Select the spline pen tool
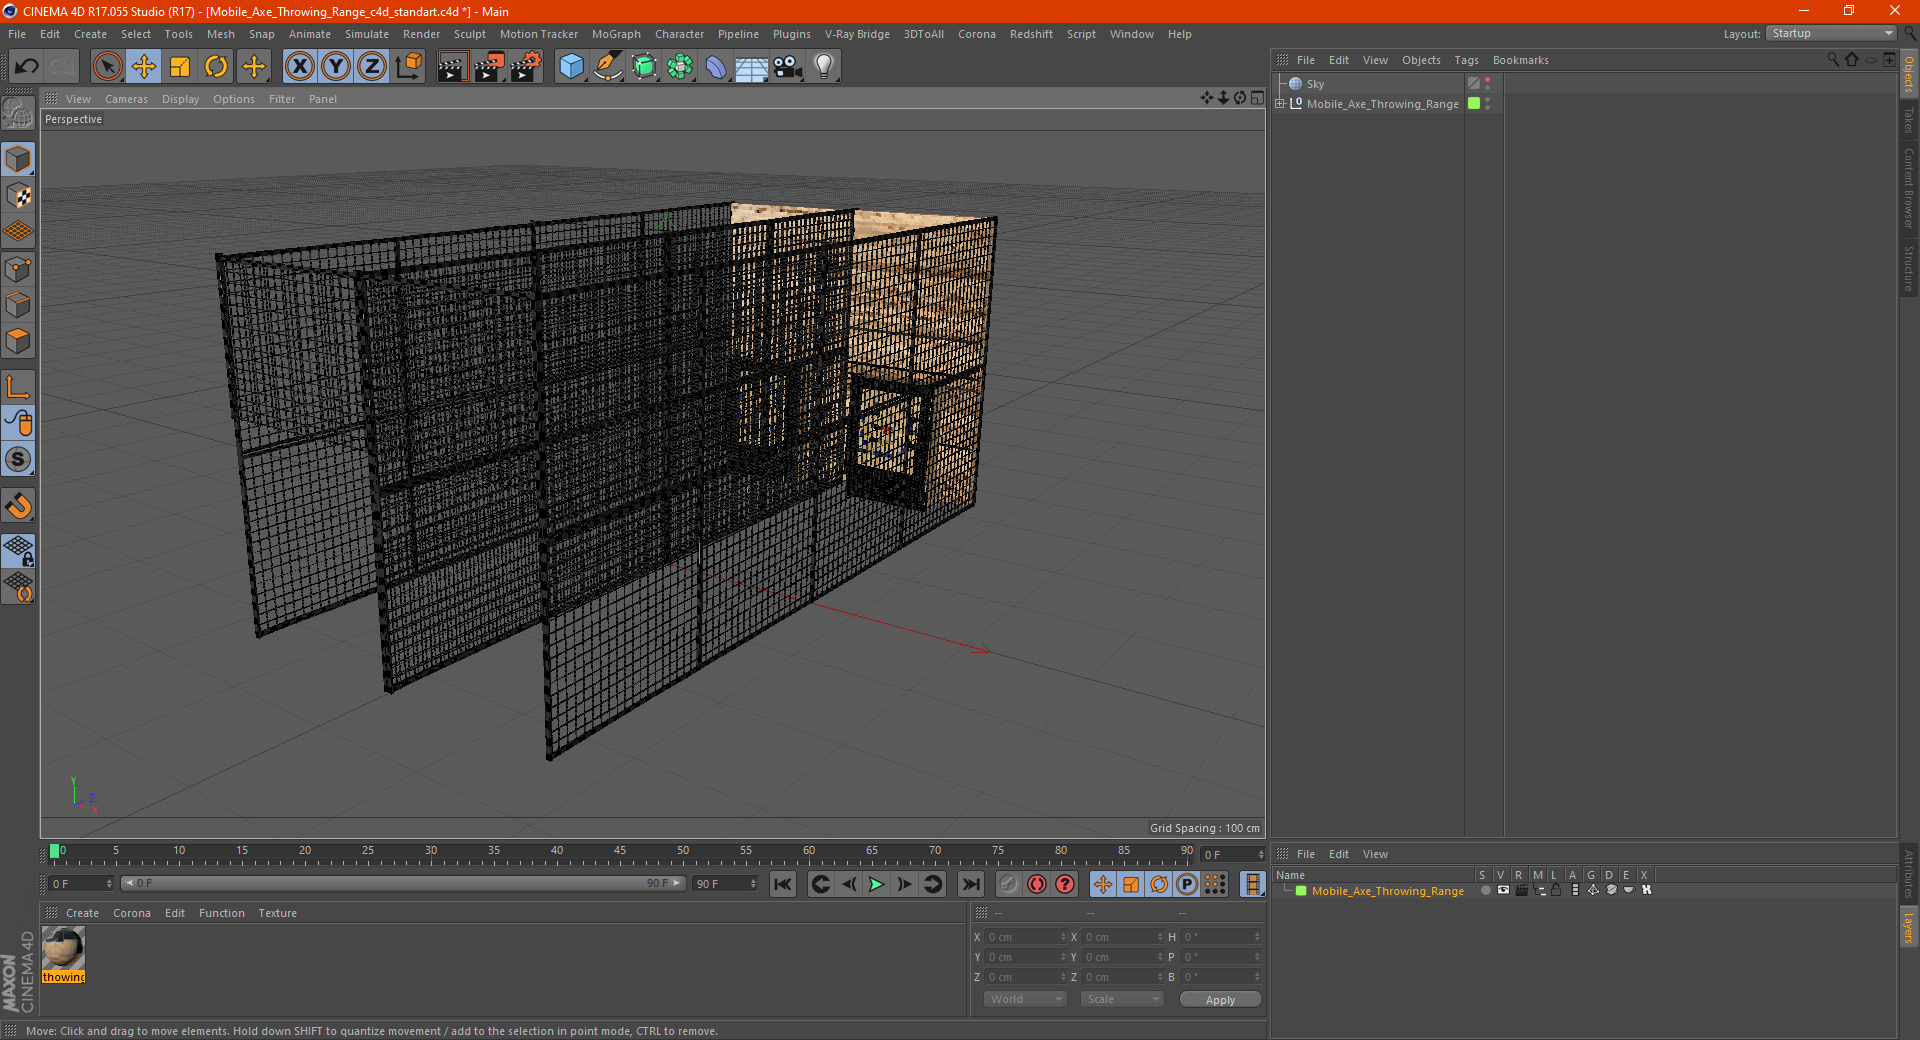Viewport: 1920px width, 1040px height. pos(608,67)
